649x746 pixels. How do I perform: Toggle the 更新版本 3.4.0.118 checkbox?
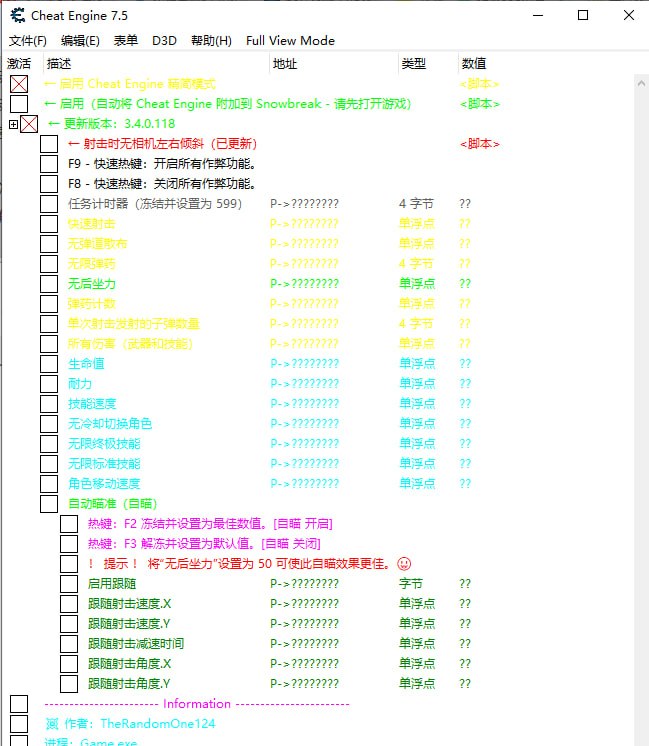pyautogui.click(x=29, y=124)
